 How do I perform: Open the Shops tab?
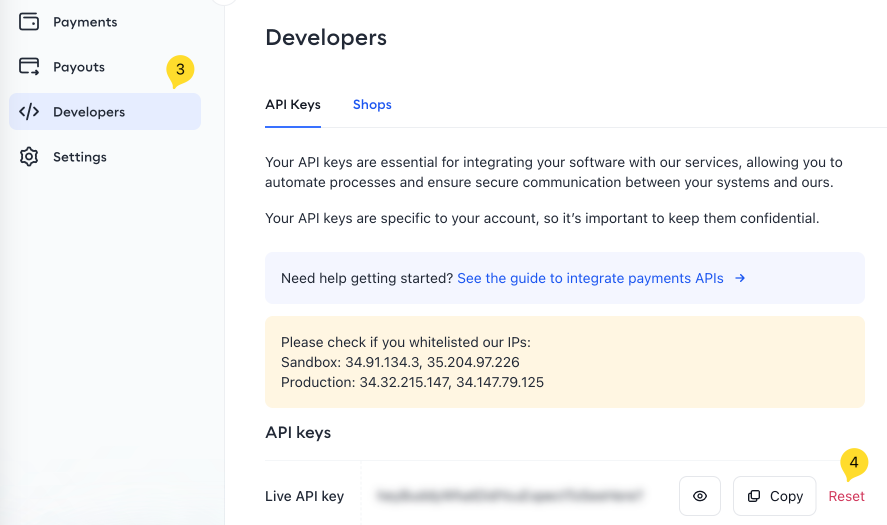click(372, 105)
